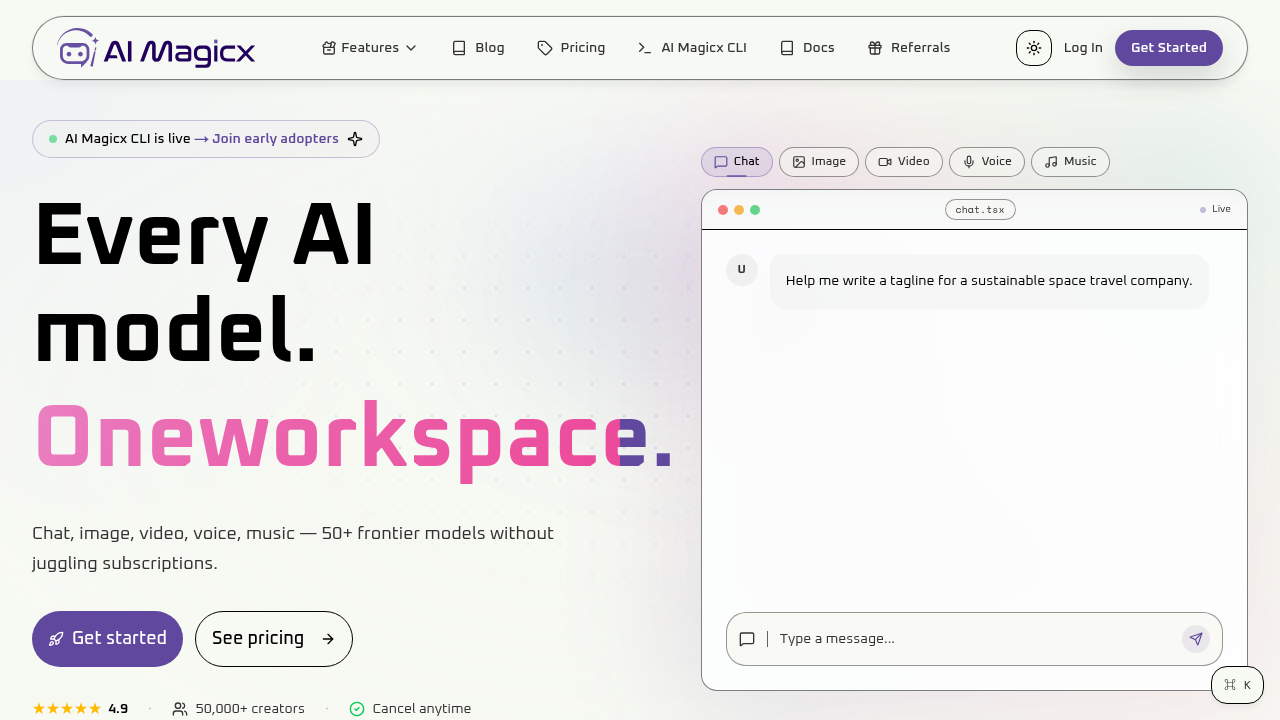Click the U user avatar
Screen dimensions: 1280x720
[742, 270]
